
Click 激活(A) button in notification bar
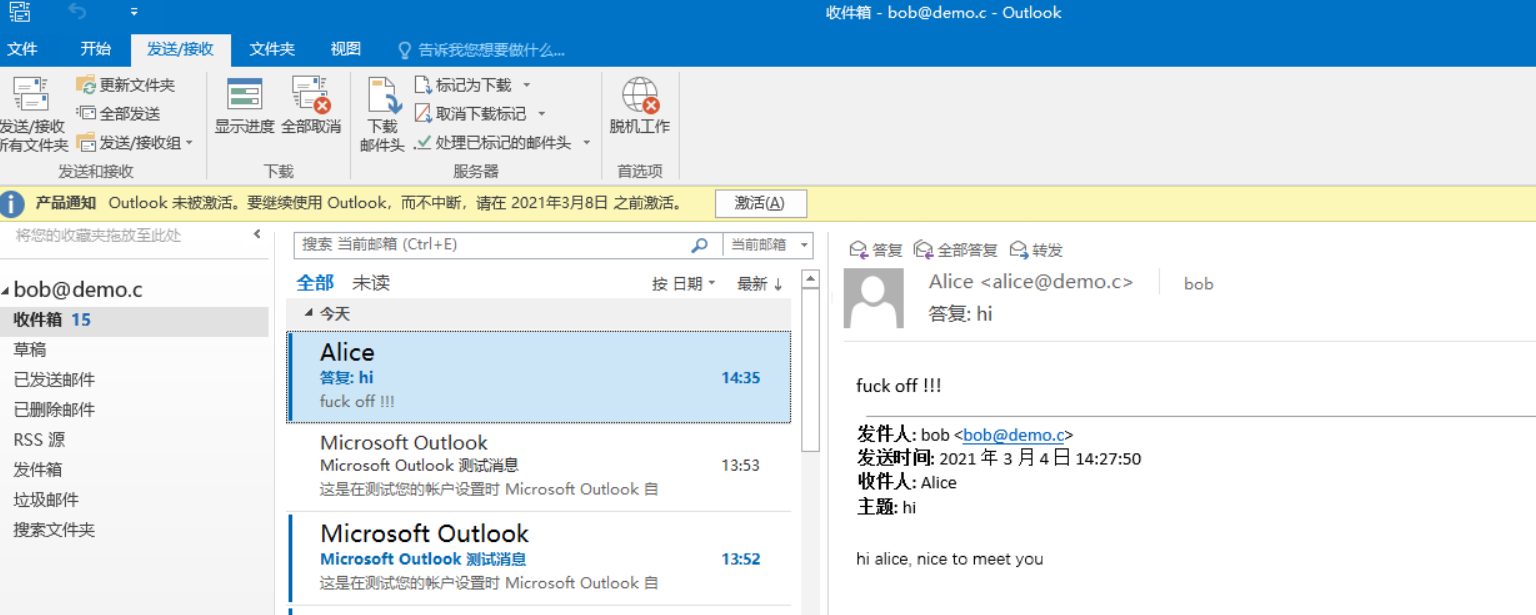(760, 203)
